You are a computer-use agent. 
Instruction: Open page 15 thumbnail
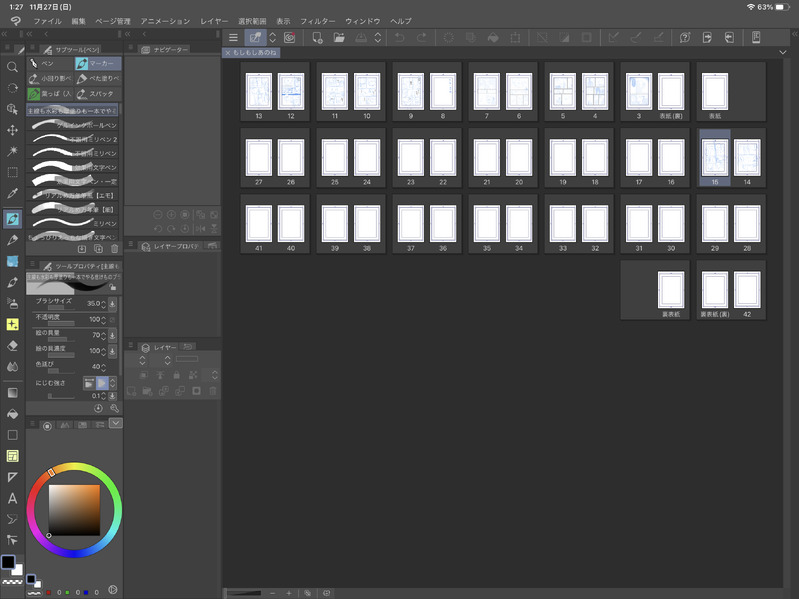pos(714,157)
